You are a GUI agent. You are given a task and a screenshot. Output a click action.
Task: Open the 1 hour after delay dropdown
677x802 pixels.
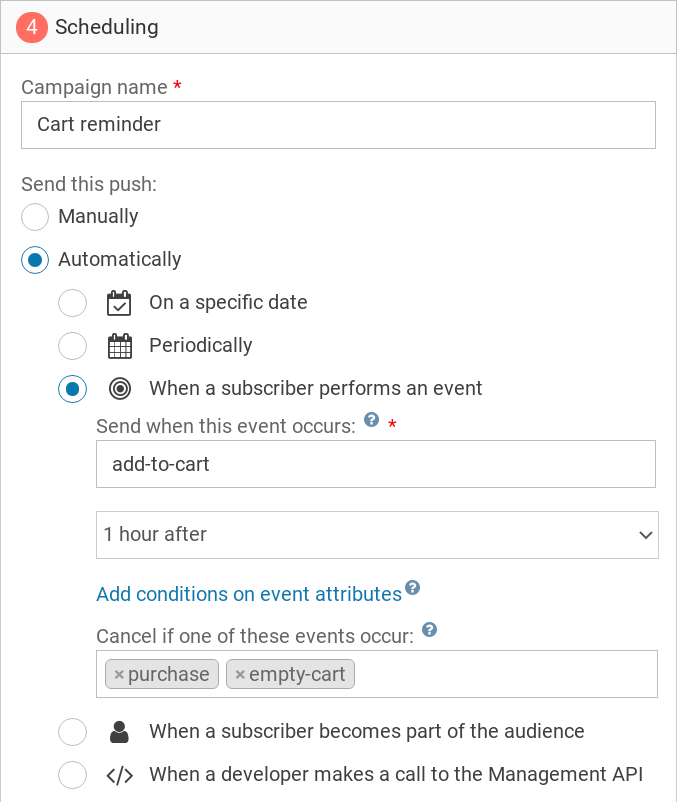(377, 535)
